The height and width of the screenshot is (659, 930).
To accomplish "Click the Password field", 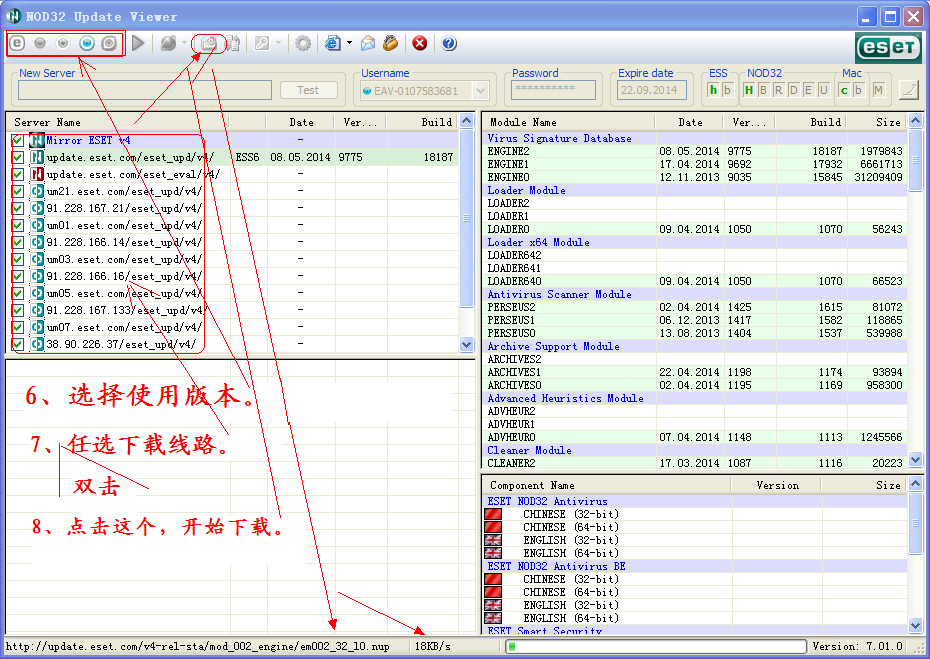I will 553,90.
